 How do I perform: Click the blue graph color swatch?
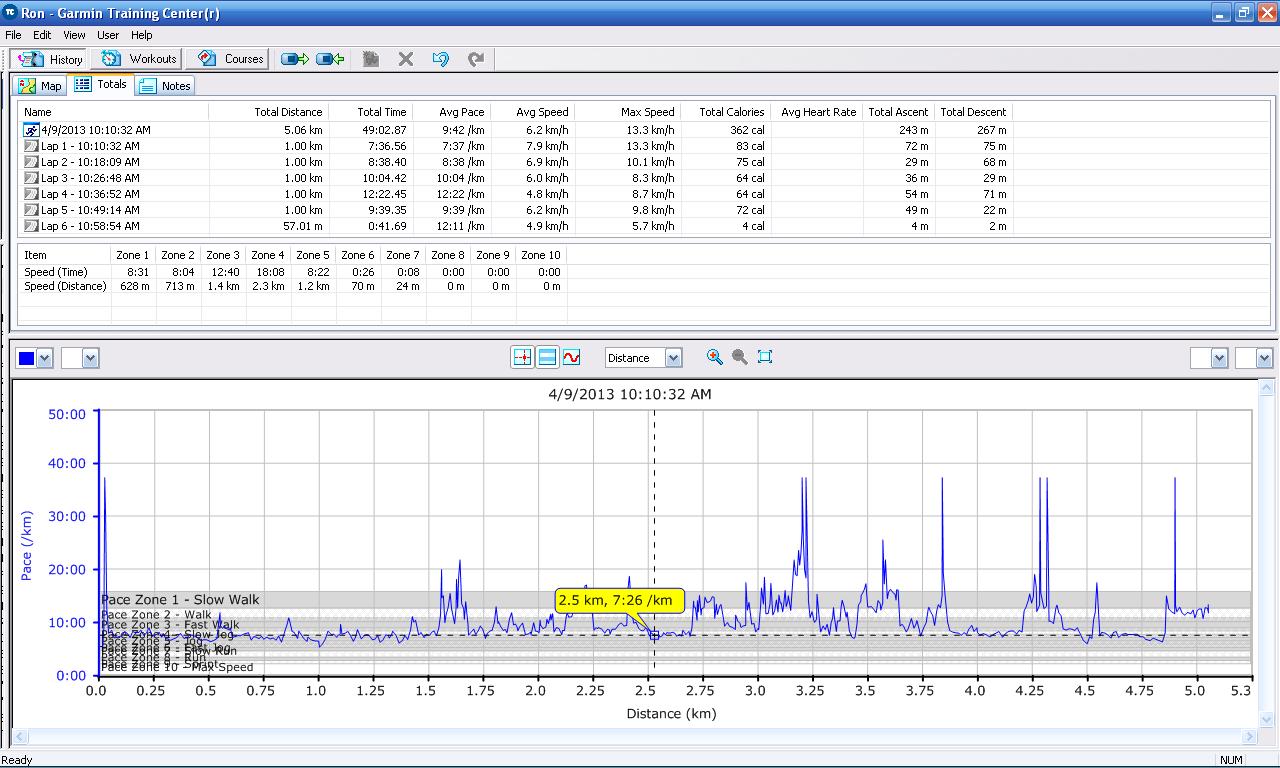26,358
